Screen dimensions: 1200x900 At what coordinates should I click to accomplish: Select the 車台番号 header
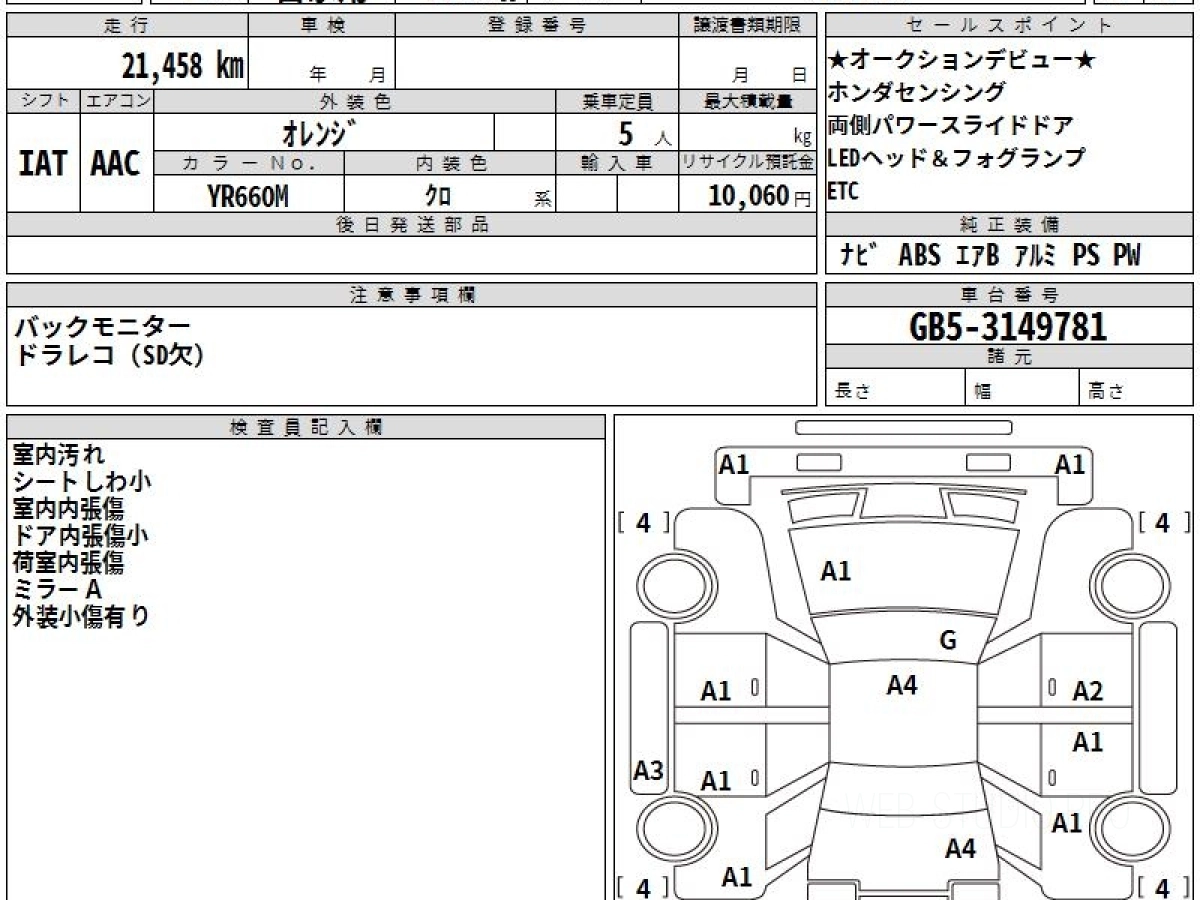tap(1009, 295)
